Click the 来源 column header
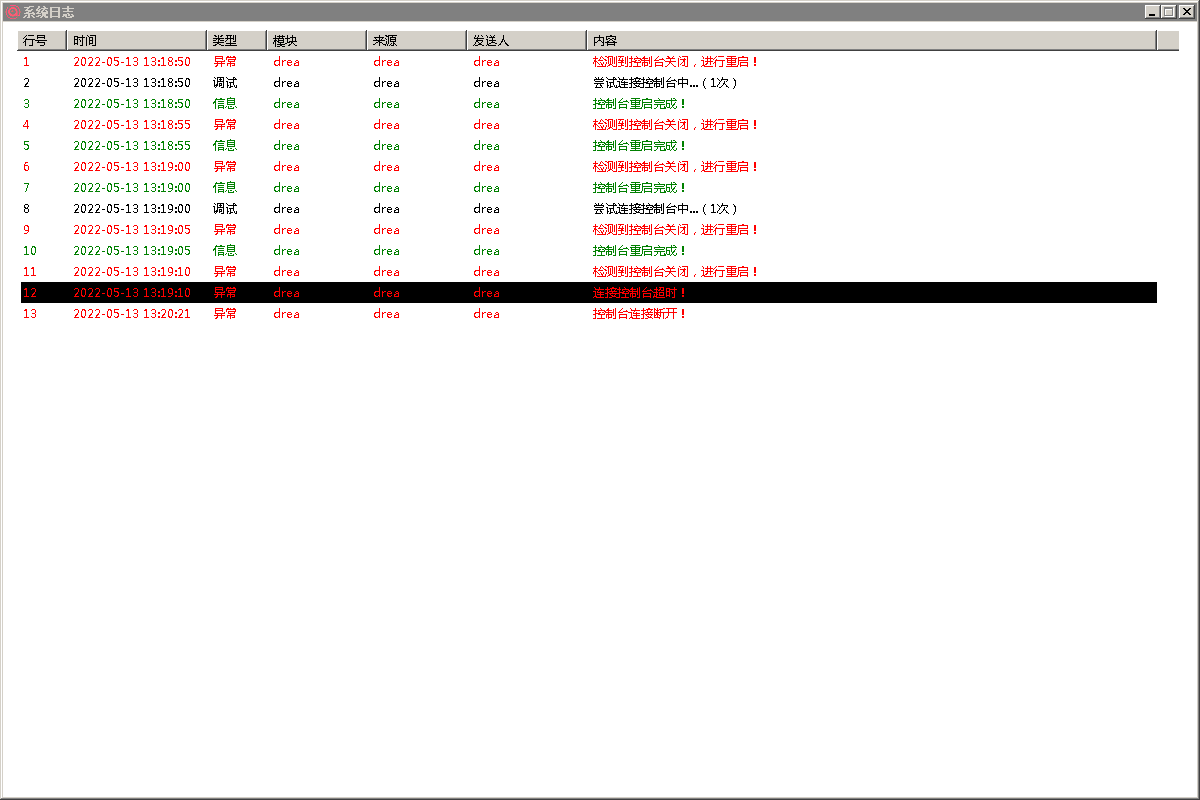 416,41
